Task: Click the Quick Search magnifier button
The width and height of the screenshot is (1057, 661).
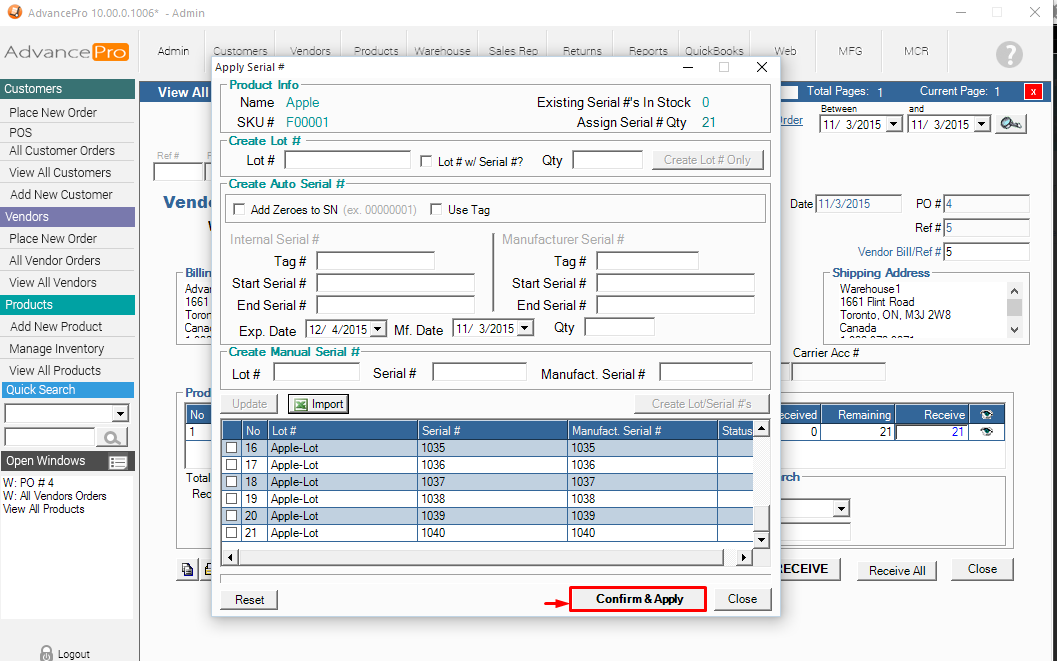Action: pos(111,437)
